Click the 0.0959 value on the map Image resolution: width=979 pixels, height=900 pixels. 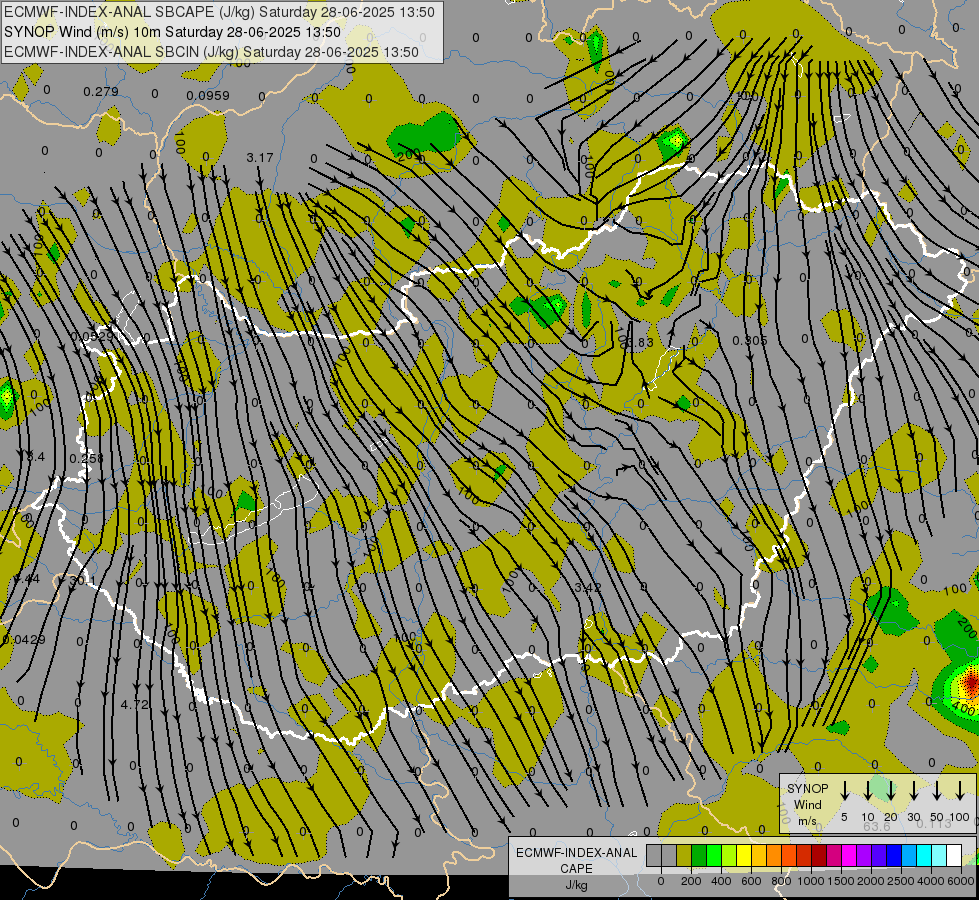coord(208,96)
